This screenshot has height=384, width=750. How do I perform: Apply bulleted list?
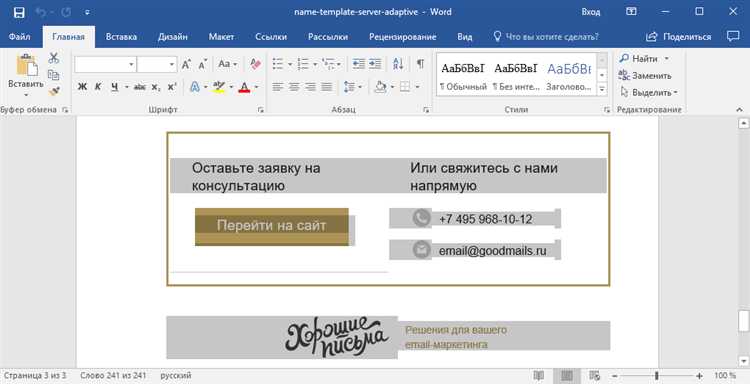point(278,64)
